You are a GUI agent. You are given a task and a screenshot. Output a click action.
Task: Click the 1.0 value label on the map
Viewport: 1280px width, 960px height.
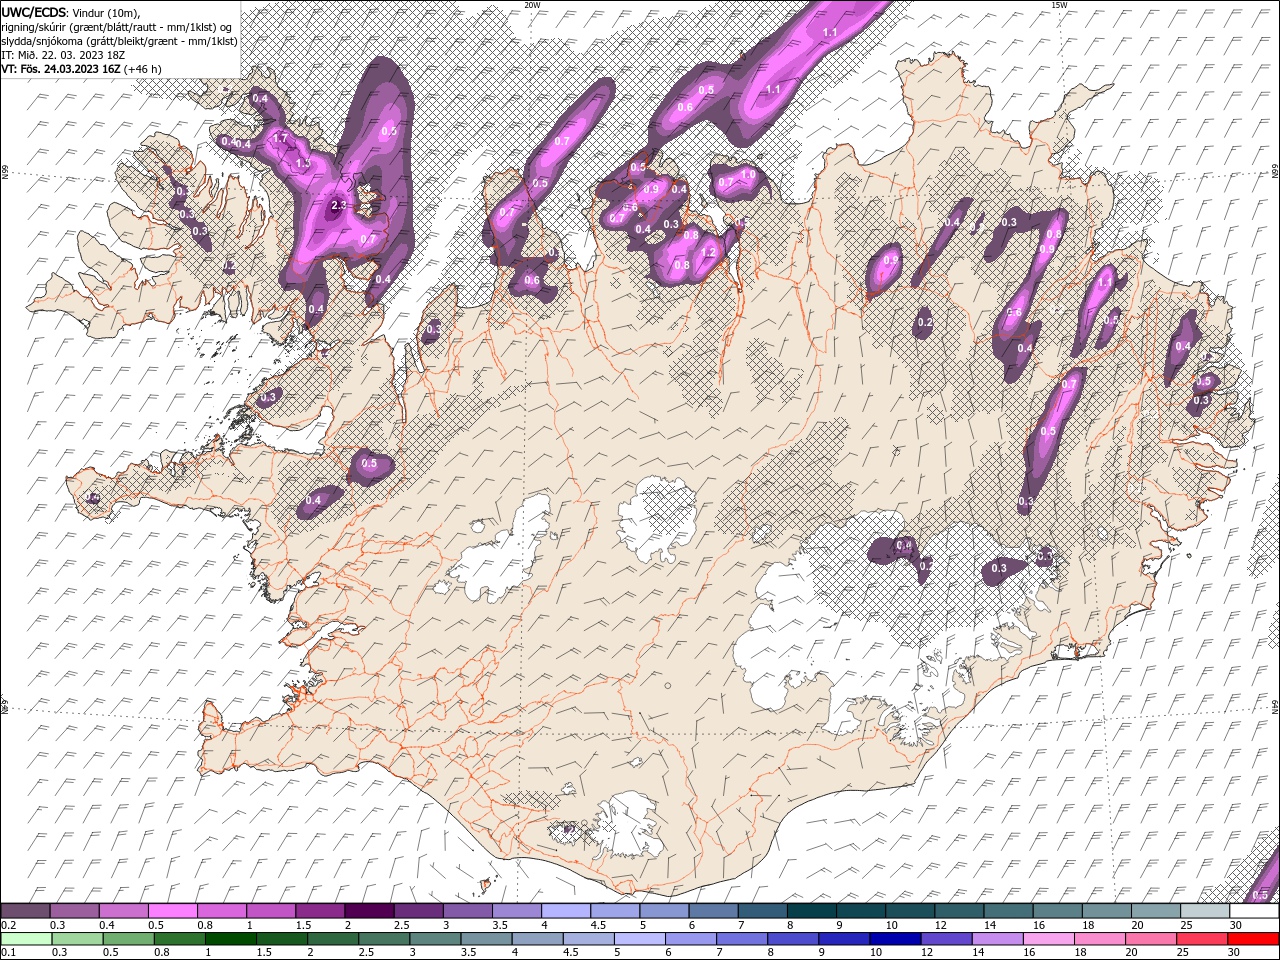click(747, 175)
